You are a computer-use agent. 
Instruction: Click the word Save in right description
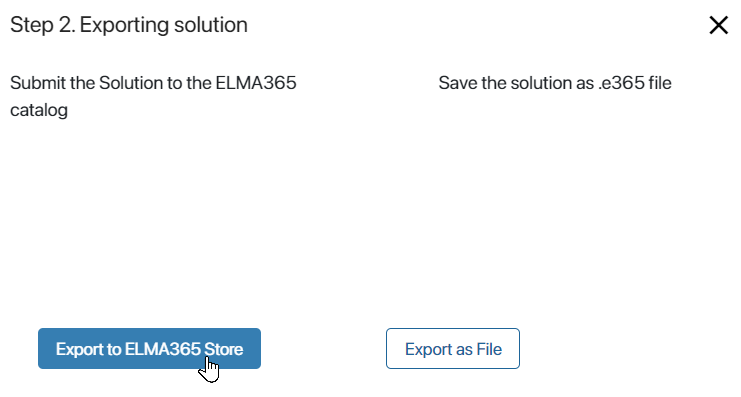[458, 83]
